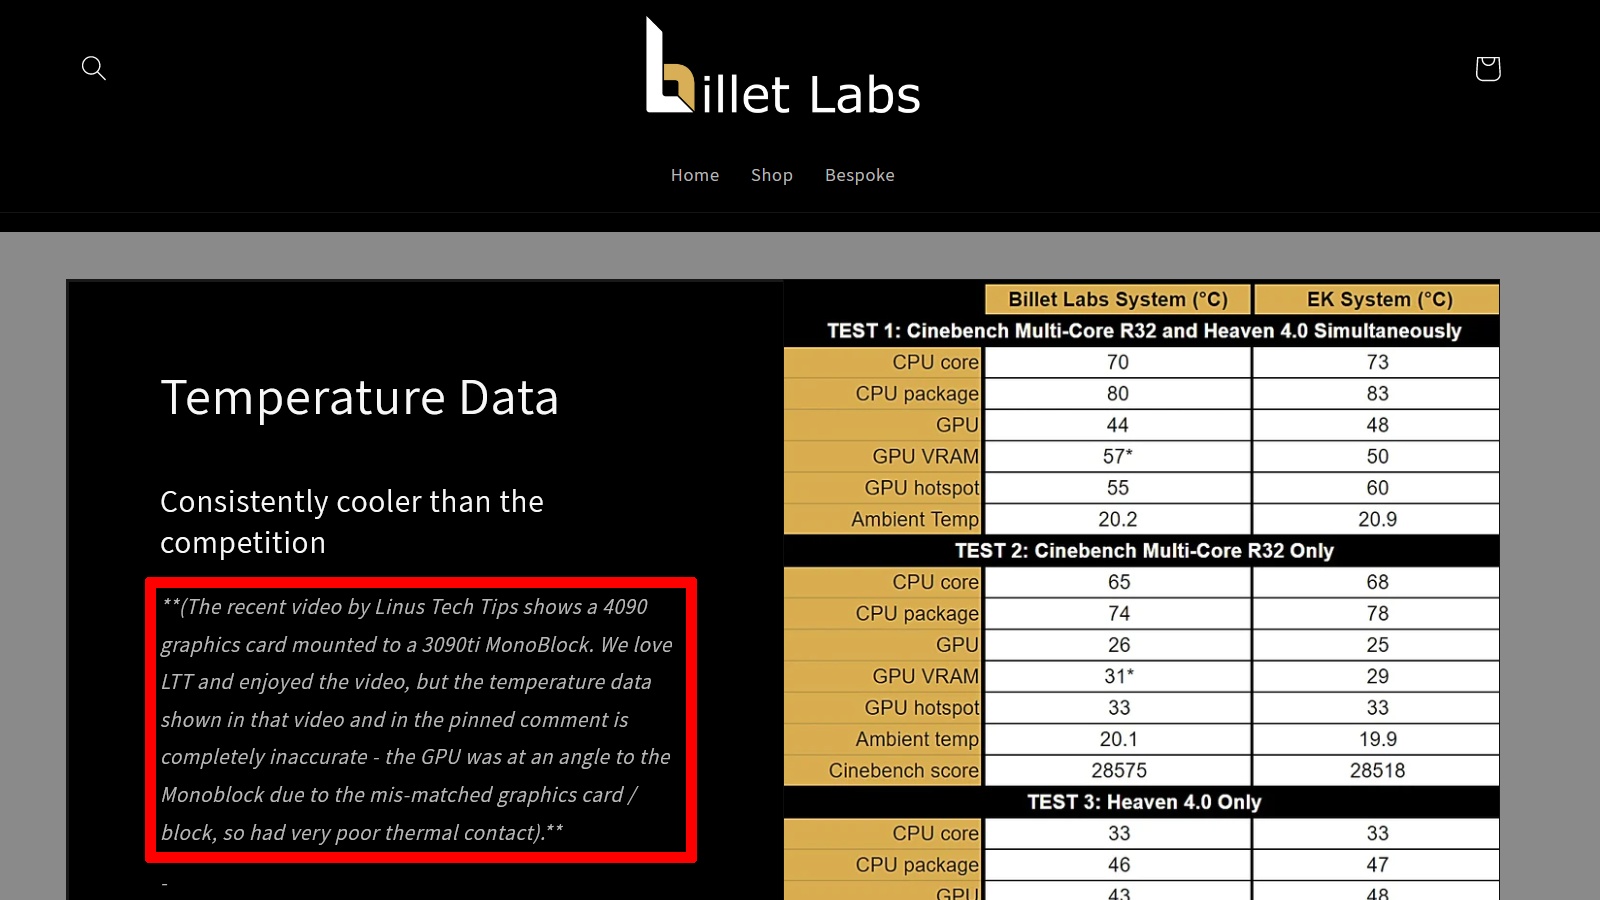Go to the Home menu item
The width and height of the screenshot is (1600, 900).
point(695,175)
